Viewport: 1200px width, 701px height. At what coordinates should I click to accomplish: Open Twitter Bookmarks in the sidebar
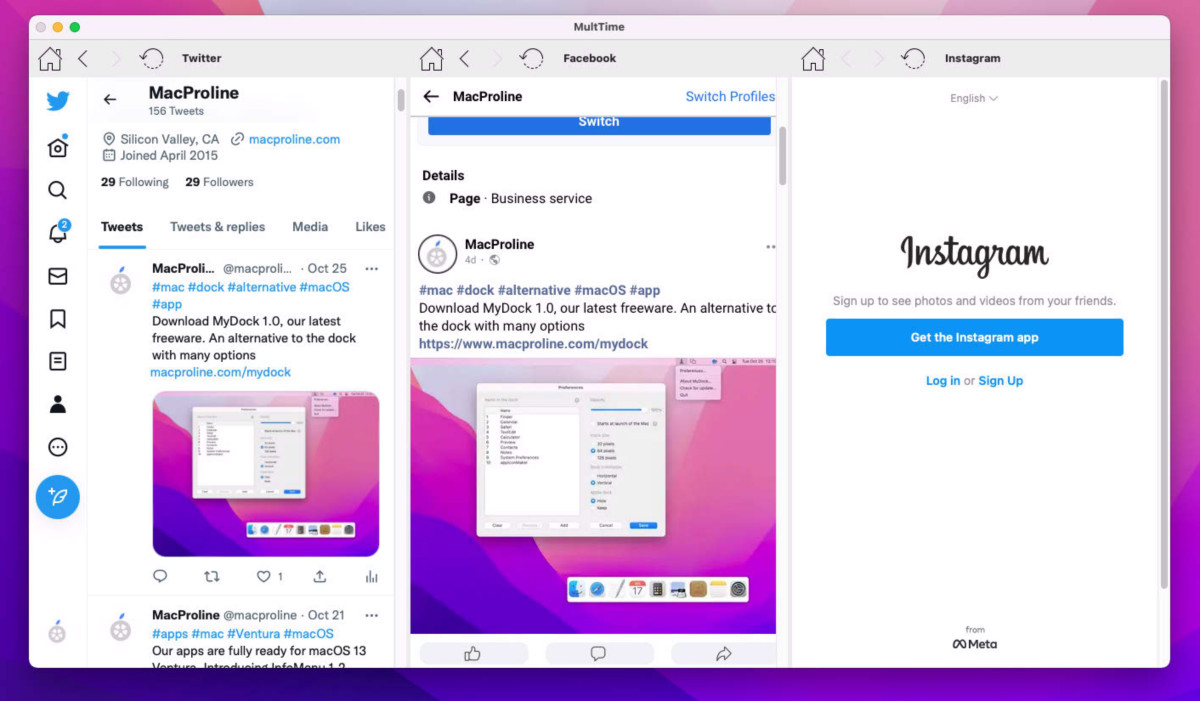(x=58, y=319)
